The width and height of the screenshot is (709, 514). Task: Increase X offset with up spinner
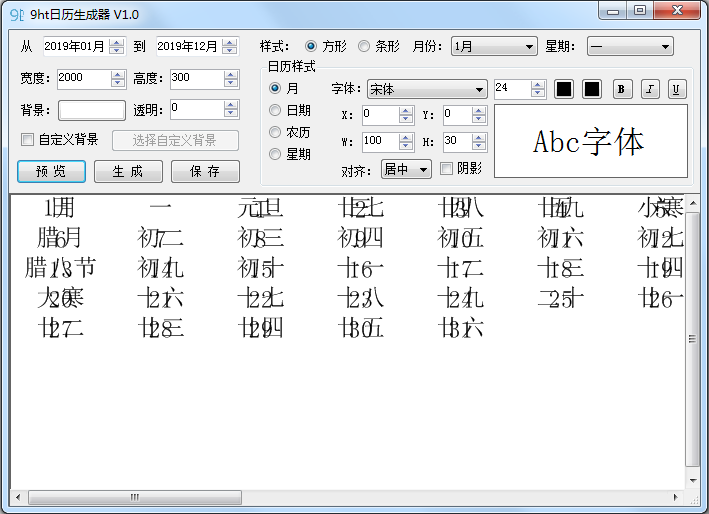(x=406, y=111)
